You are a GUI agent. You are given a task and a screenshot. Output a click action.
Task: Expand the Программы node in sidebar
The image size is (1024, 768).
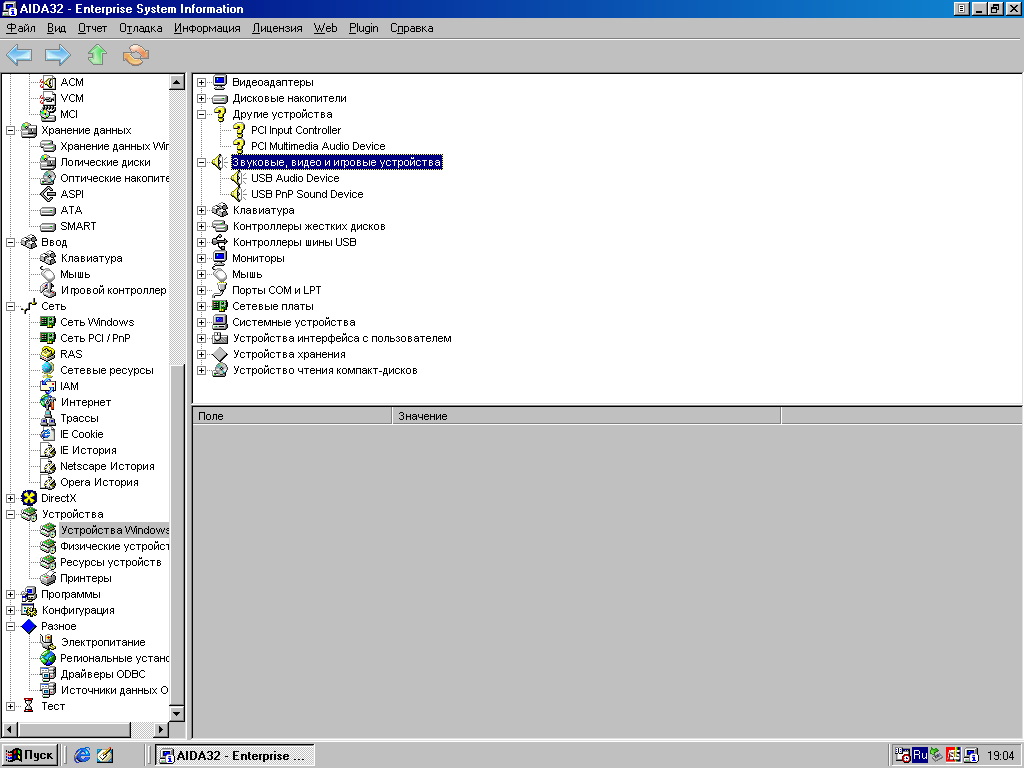(x=10, y=594)
